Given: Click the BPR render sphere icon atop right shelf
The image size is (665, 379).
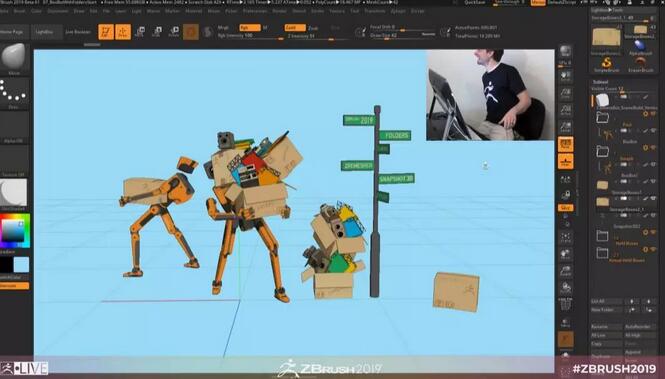Looking at the screenshot, I should 565,51.
